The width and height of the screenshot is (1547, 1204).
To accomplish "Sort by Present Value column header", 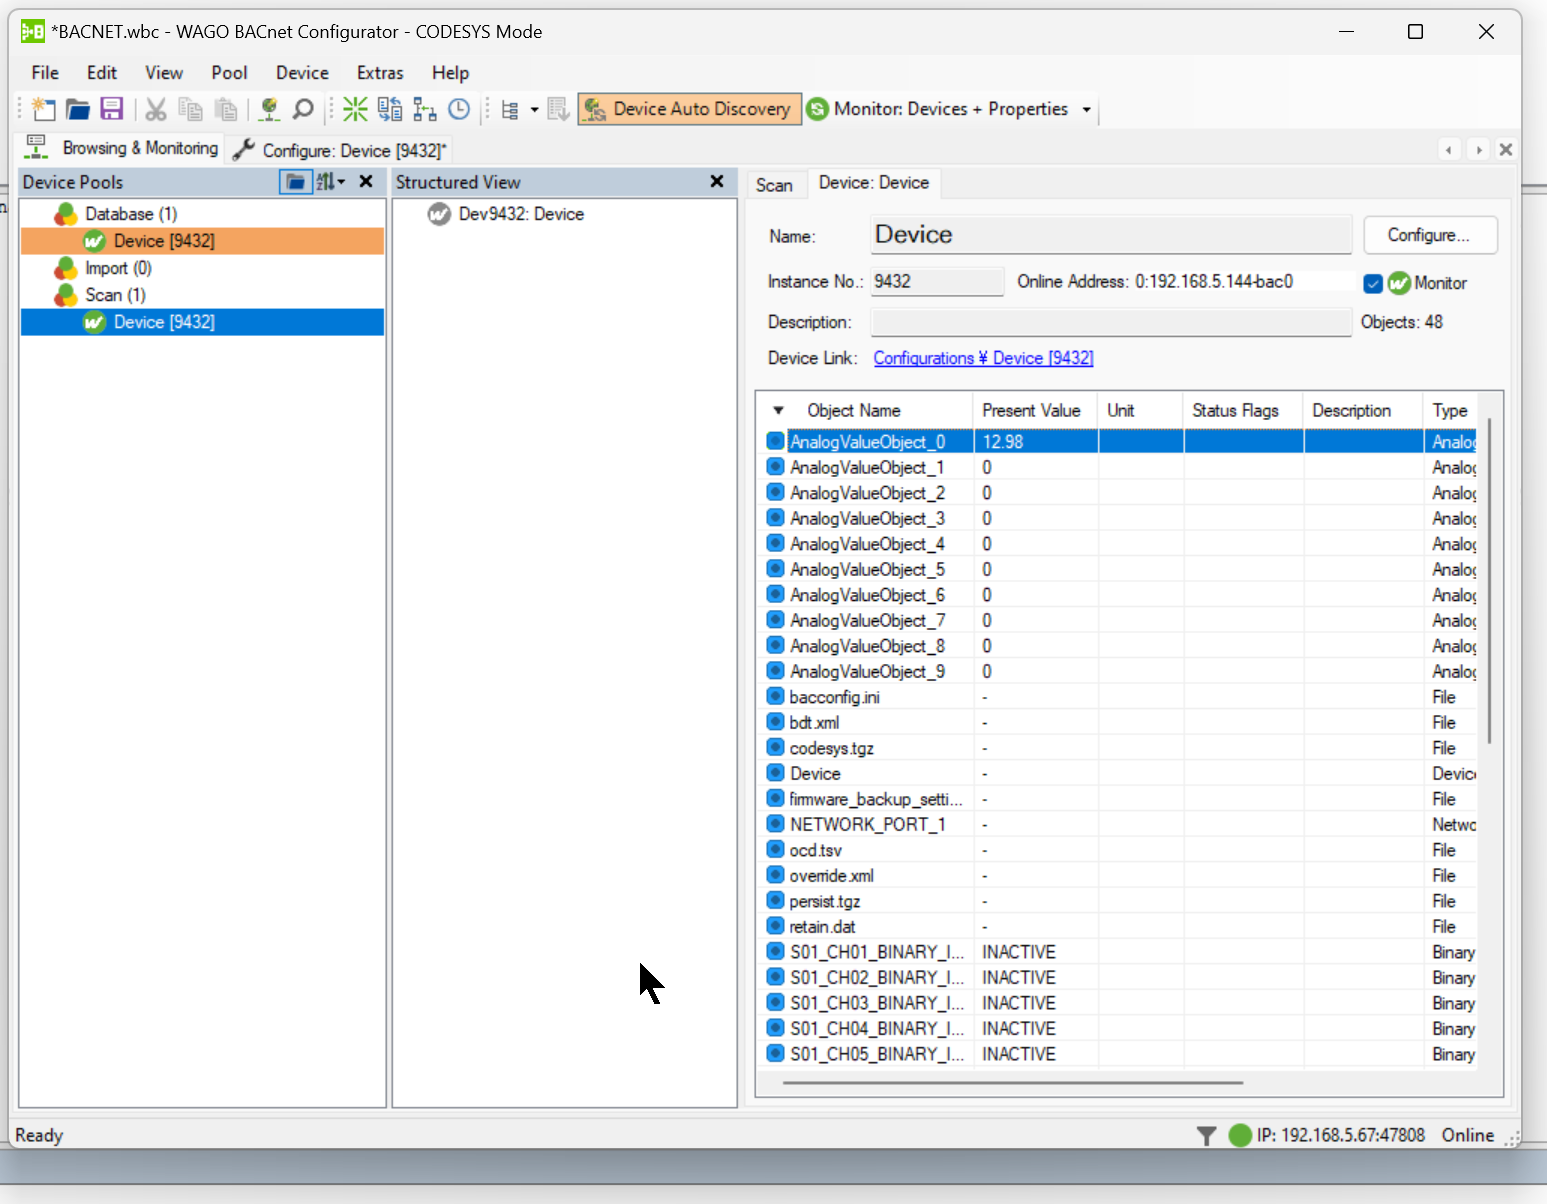I will (1031, 411).
